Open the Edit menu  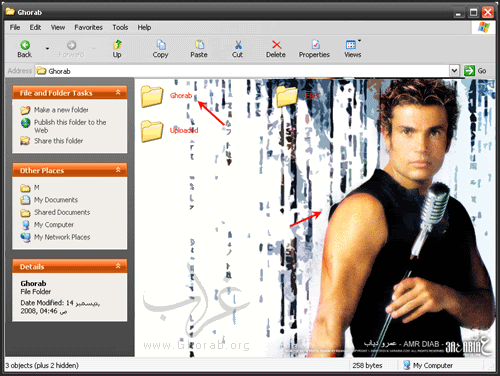click(x=35, y=27)
